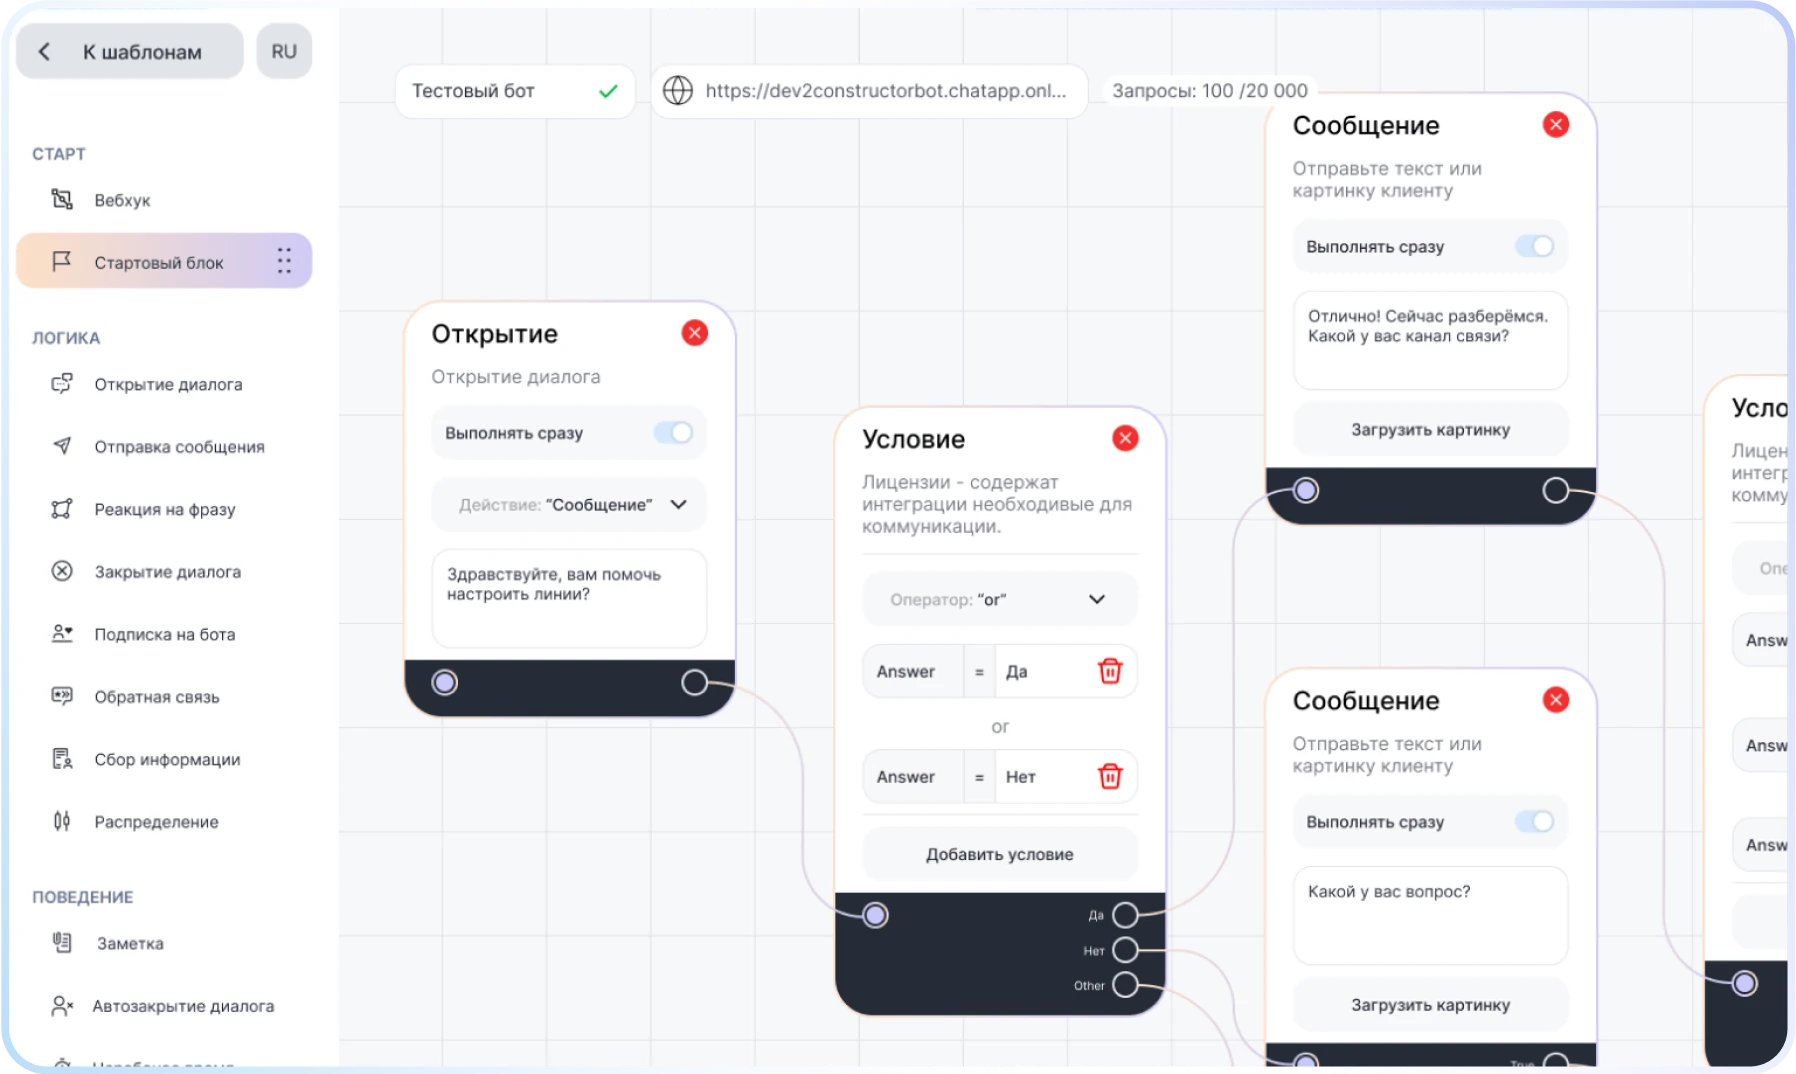
Task: Toggle Выполнять сразу in Открытие block
Action: coord(673,433)
